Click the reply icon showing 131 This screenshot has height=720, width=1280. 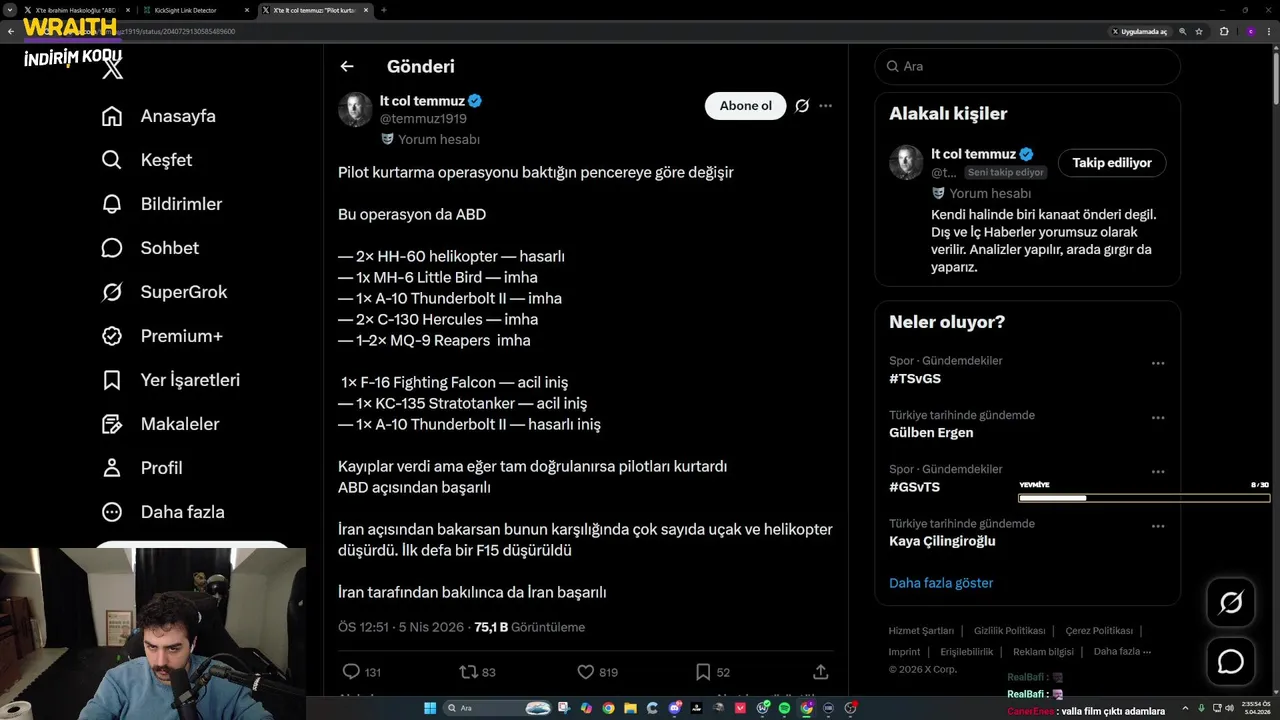pos(351,672)
